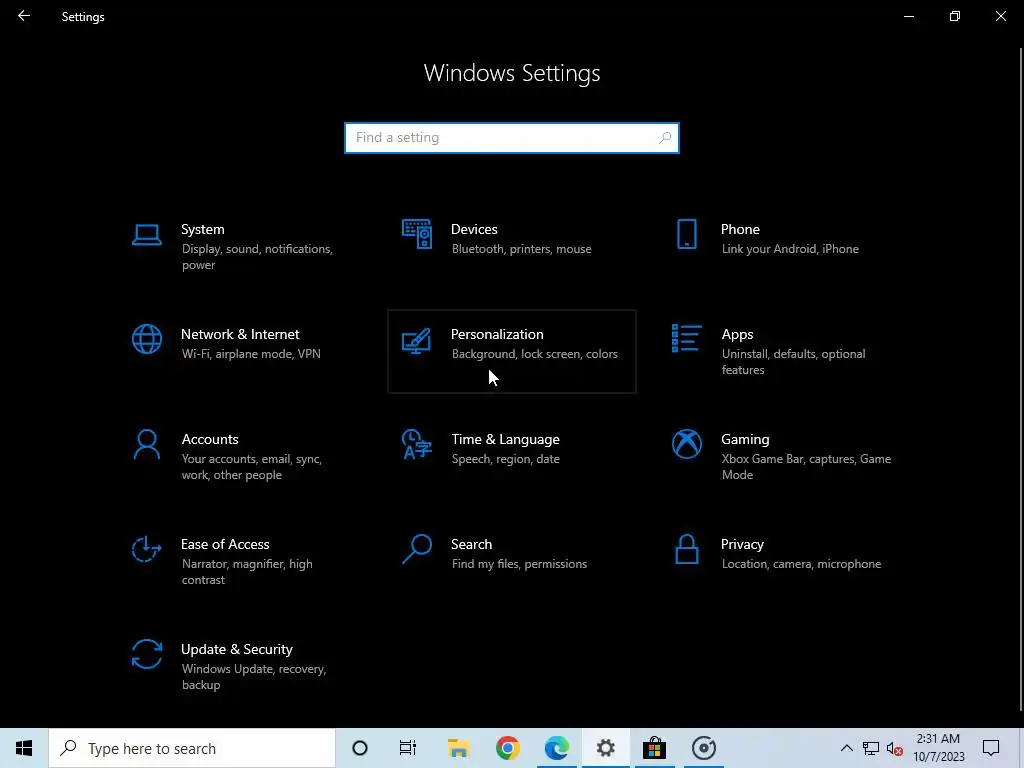Click the Gaming Xbox icon
Image resolution: width=1024 pixels, height=768 pixels.
686,444
